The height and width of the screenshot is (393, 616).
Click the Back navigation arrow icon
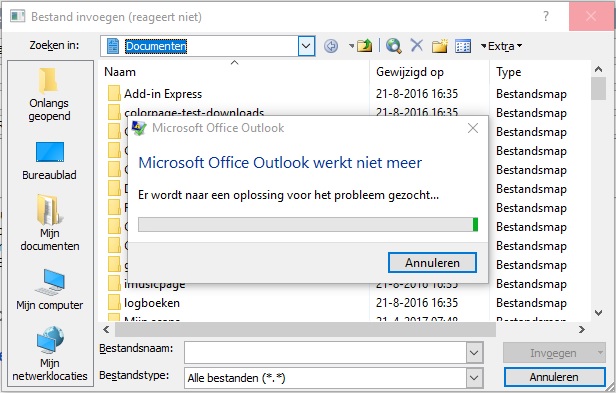point(331,46)
